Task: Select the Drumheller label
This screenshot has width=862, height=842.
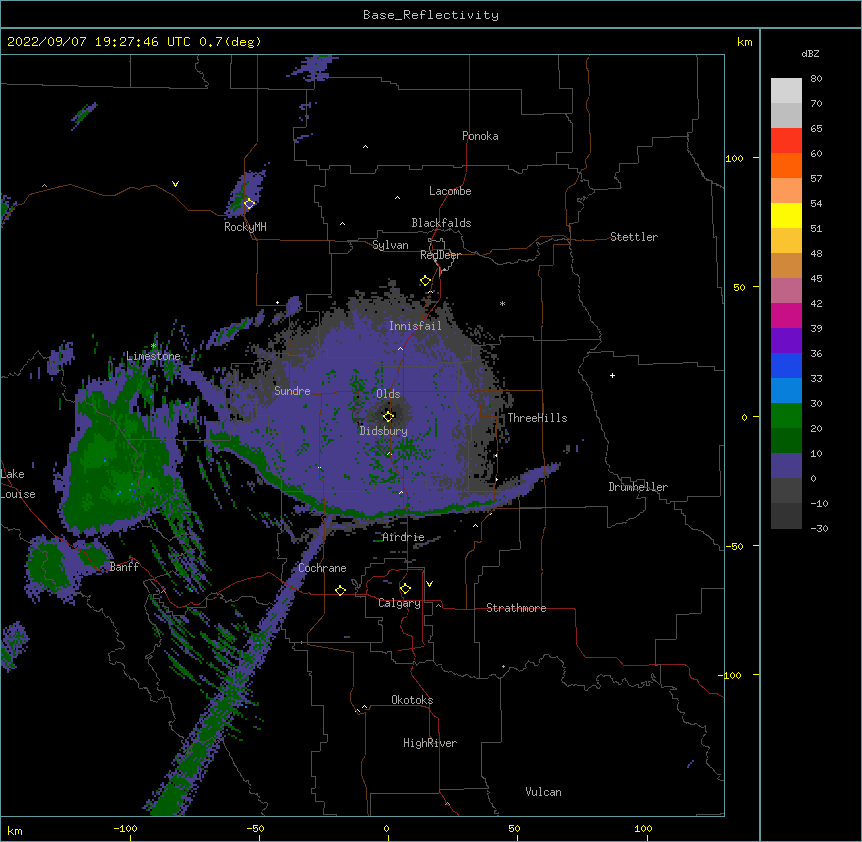Action: coord(638,487)
